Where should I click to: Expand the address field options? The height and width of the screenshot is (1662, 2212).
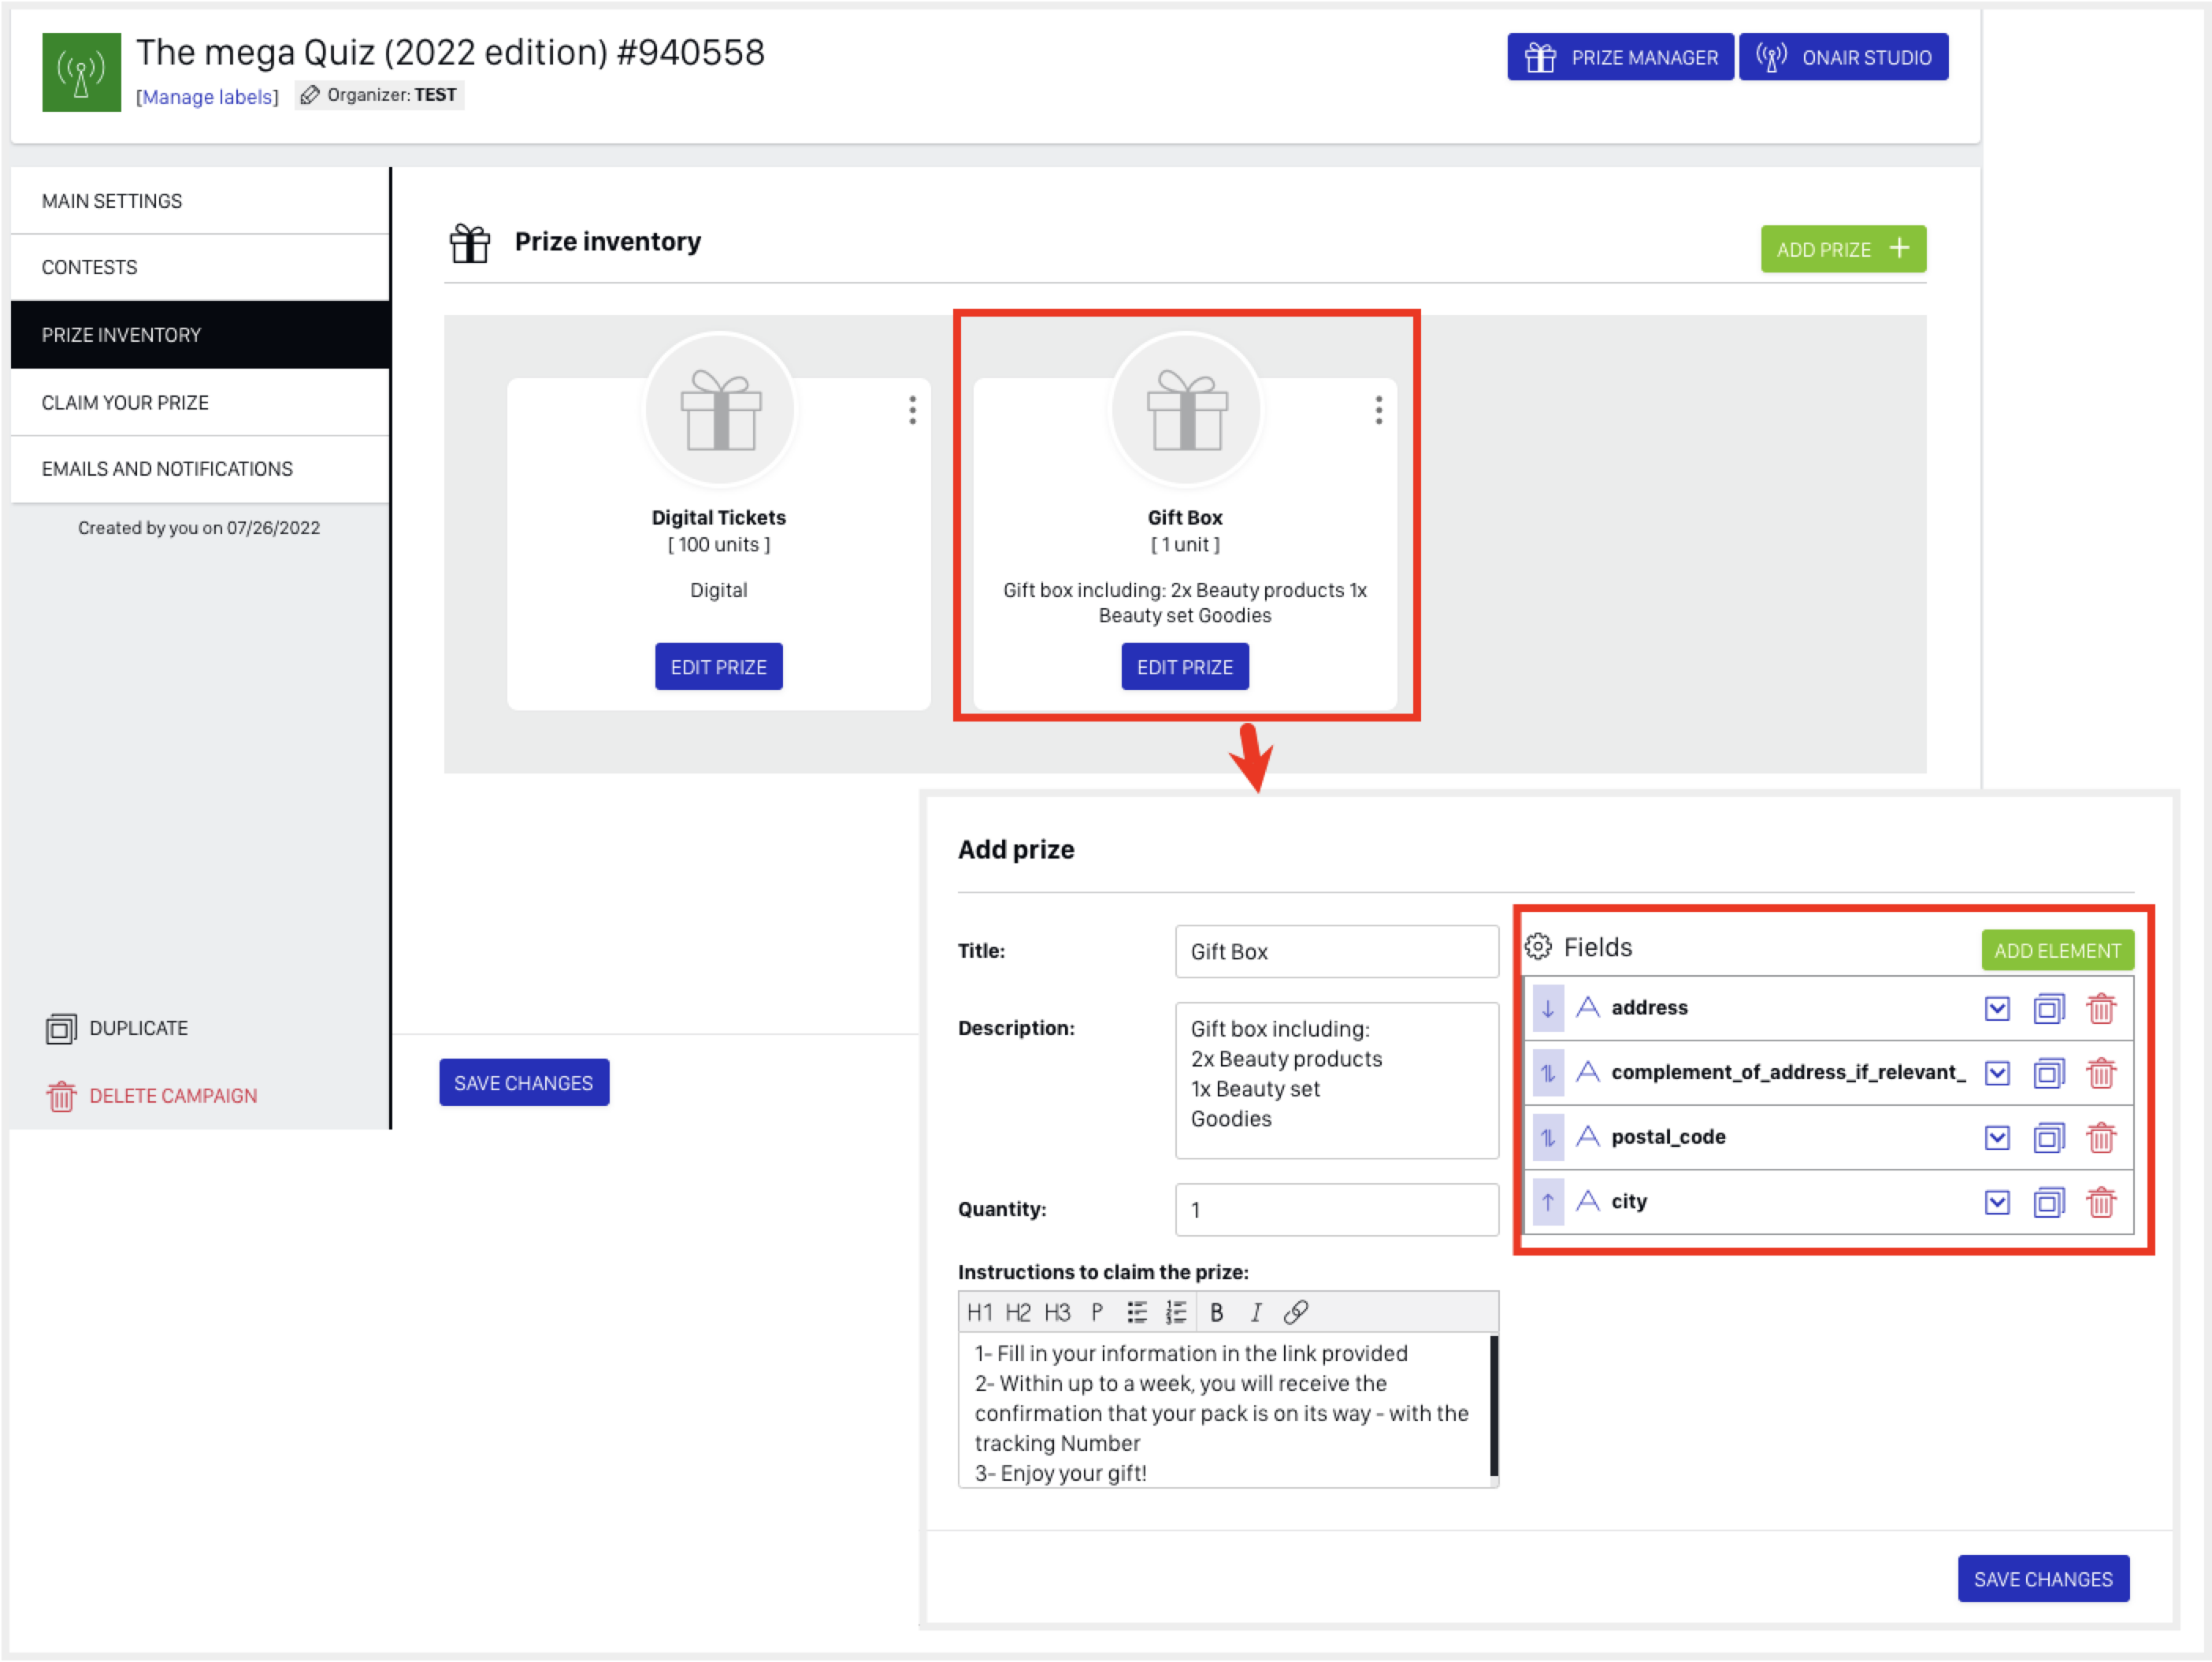coord(1997,1008)
